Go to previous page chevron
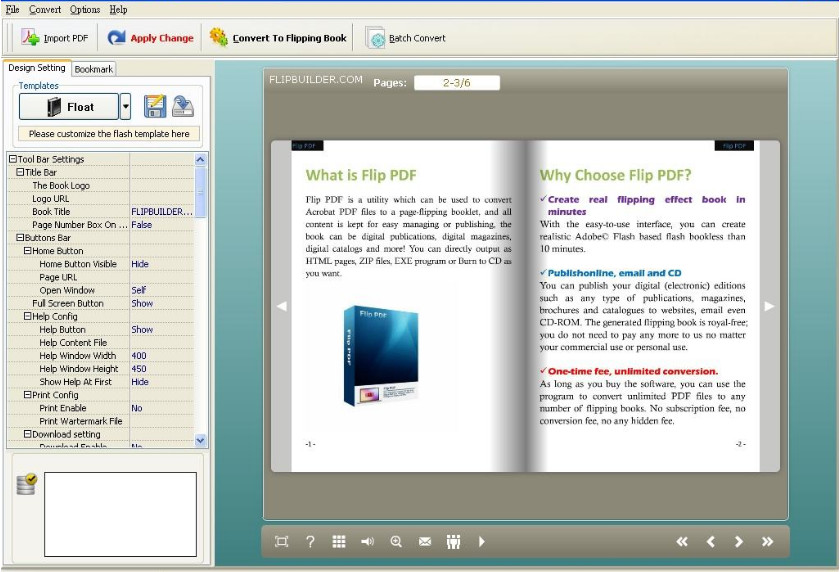Image resolution: width=840 pixels, height=572 pixels. [x=710, y=541]
